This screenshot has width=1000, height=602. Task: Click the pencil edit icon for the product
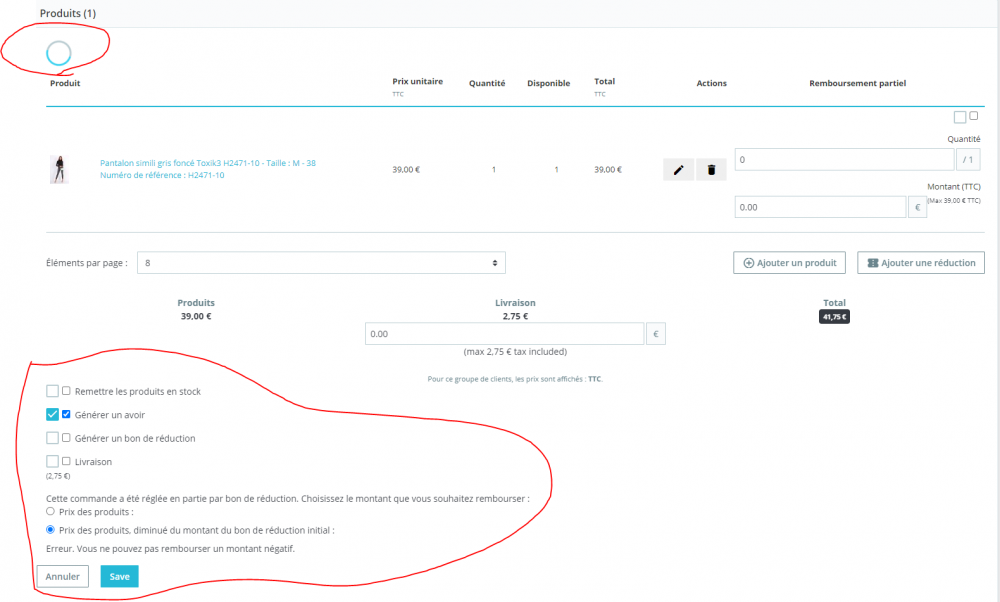tap(678, 170)
